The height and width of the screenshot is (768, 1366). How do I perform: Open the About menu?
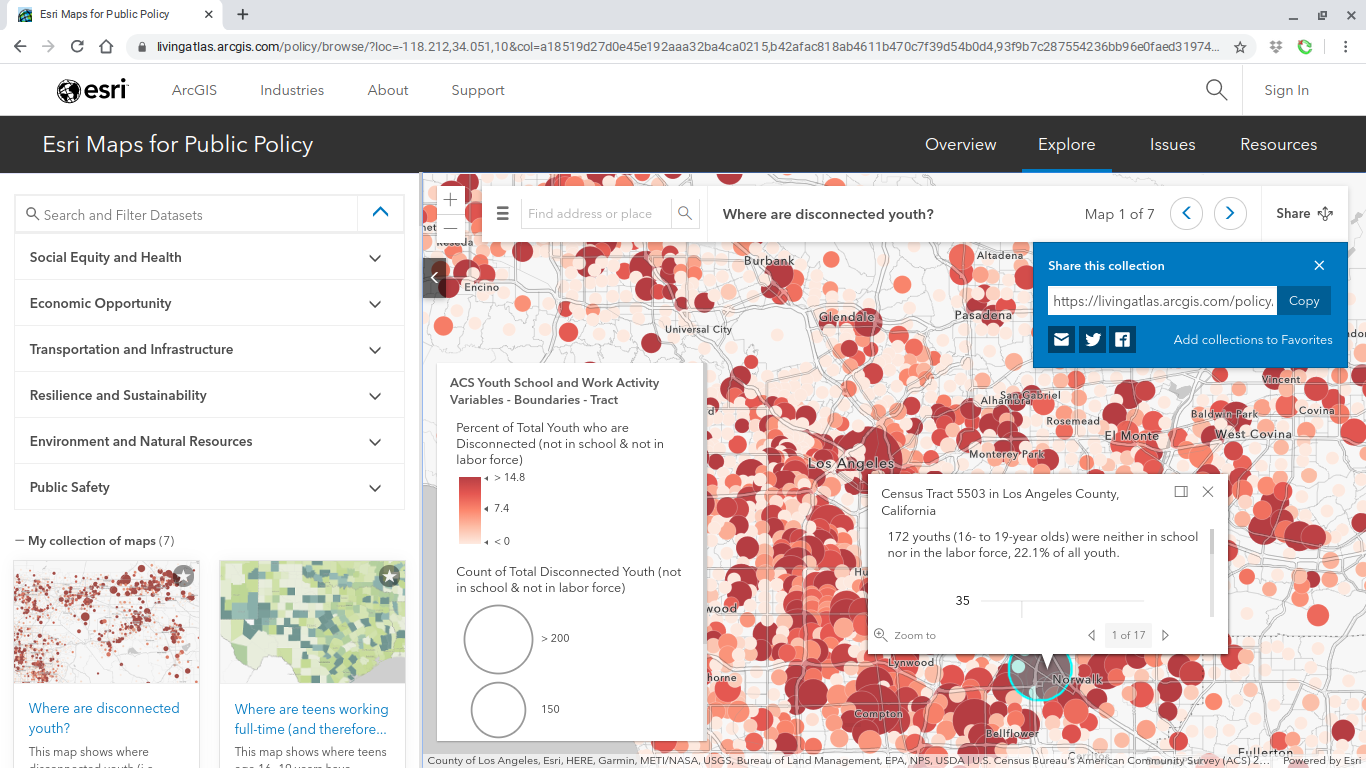coord(388,90)
